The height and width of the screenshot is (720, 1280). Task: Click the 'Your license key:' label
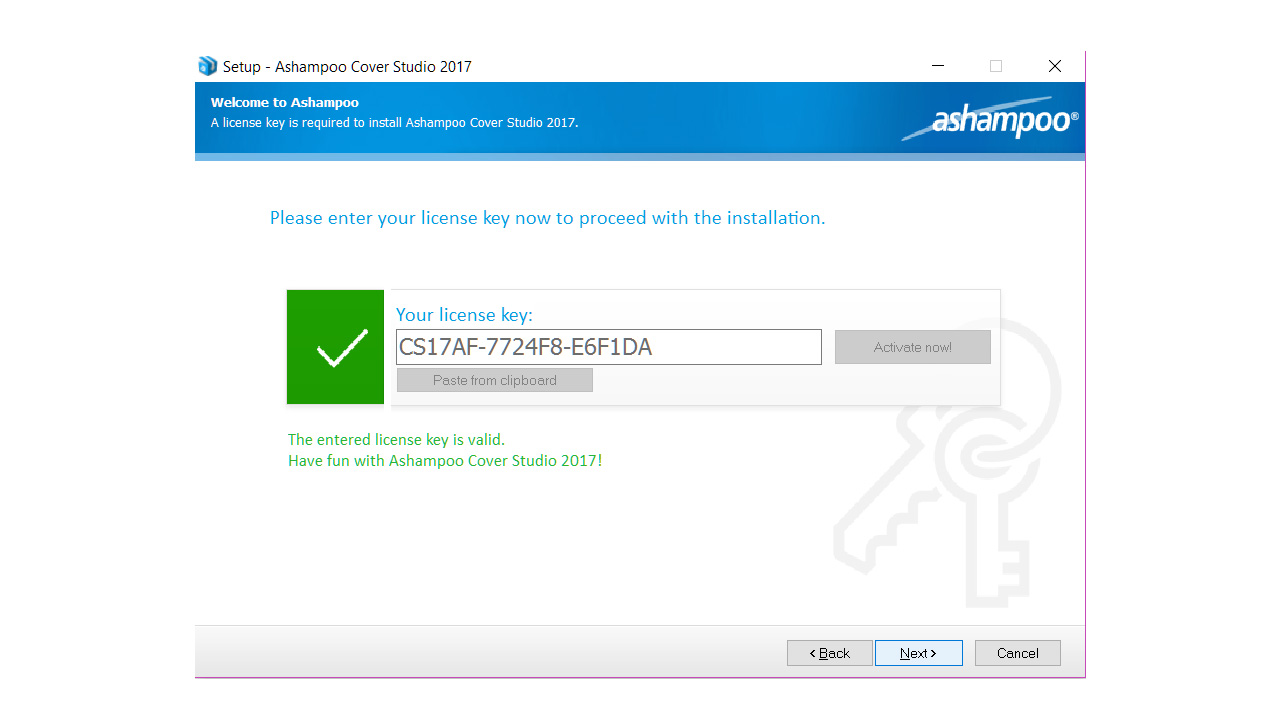(464, 315)
